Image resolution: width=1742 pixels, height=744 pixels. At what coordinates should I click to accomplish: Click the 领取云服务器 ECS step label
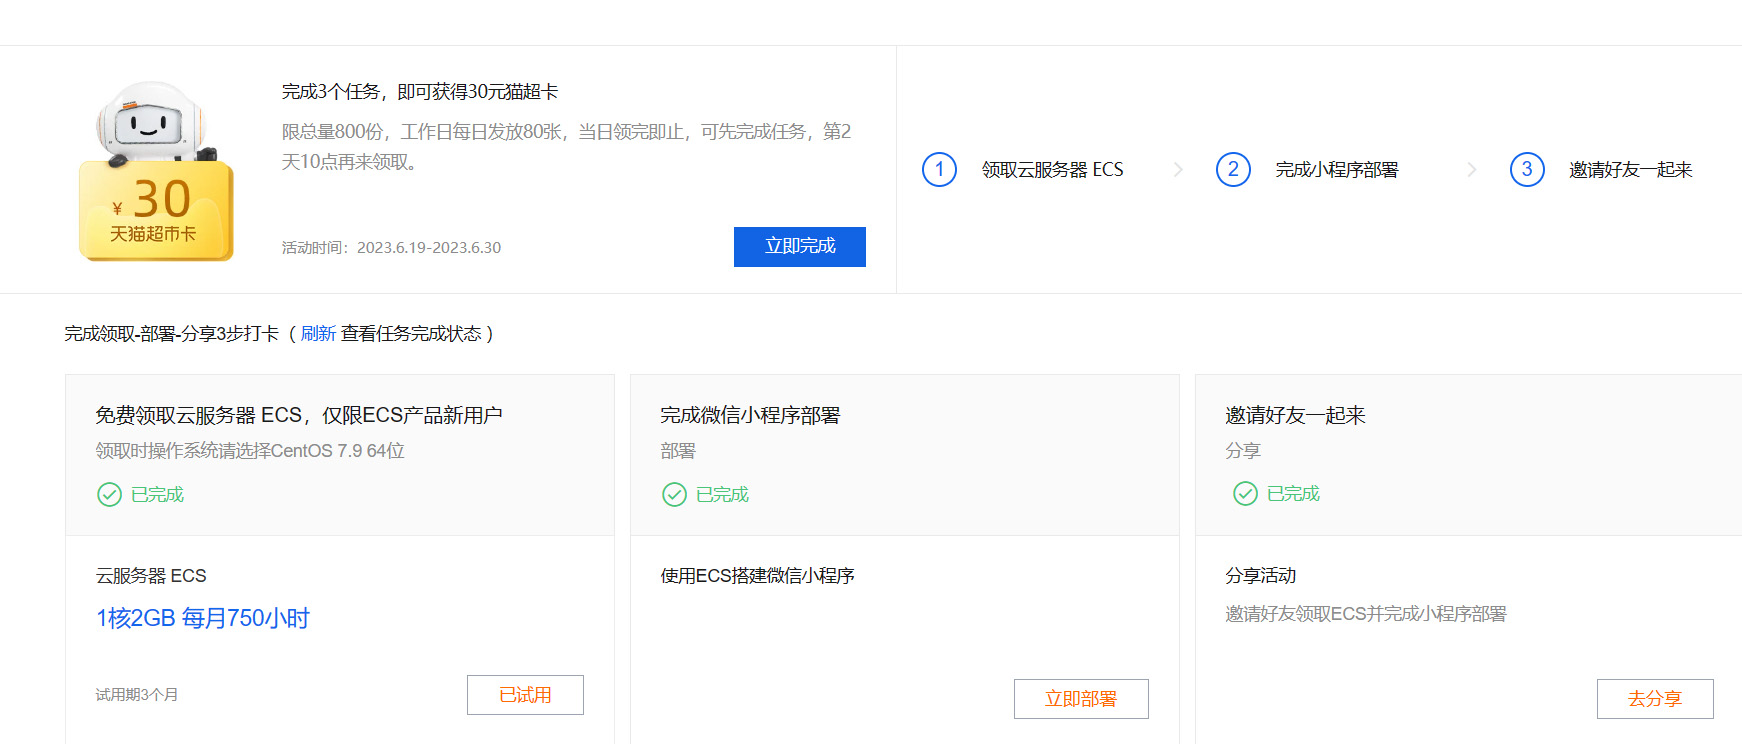(1052, 170)
